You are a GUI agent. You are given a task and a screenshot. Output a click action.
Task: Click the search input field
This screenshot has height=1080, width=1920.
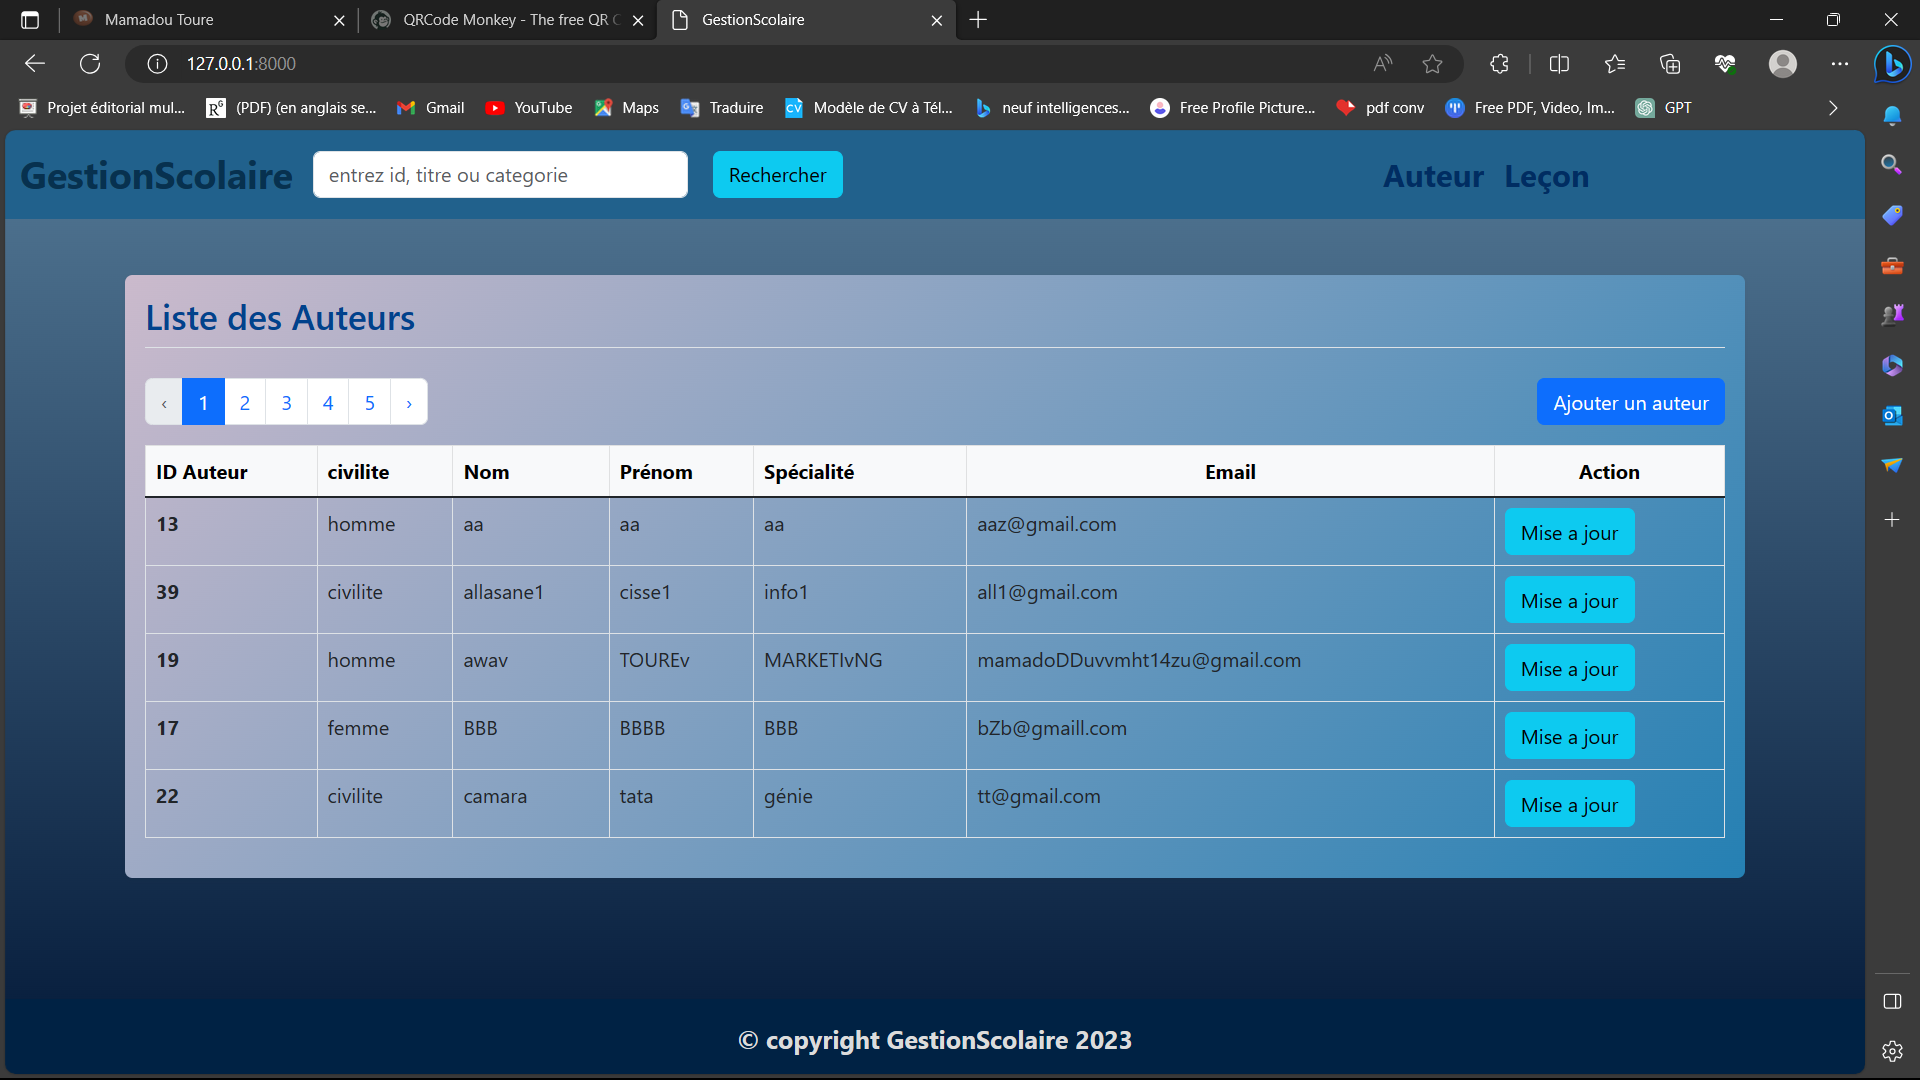[x=500, y=173]
